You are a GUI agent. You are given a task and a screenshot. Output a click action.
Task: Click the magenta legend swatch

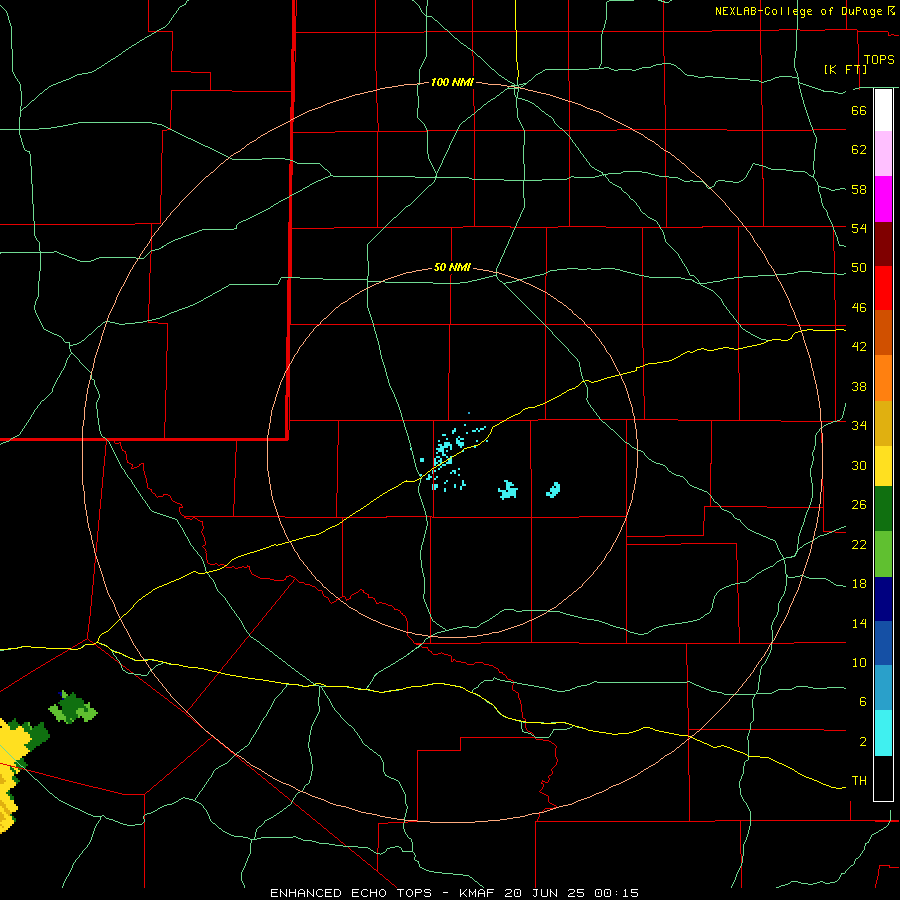[x=883, y=199]
